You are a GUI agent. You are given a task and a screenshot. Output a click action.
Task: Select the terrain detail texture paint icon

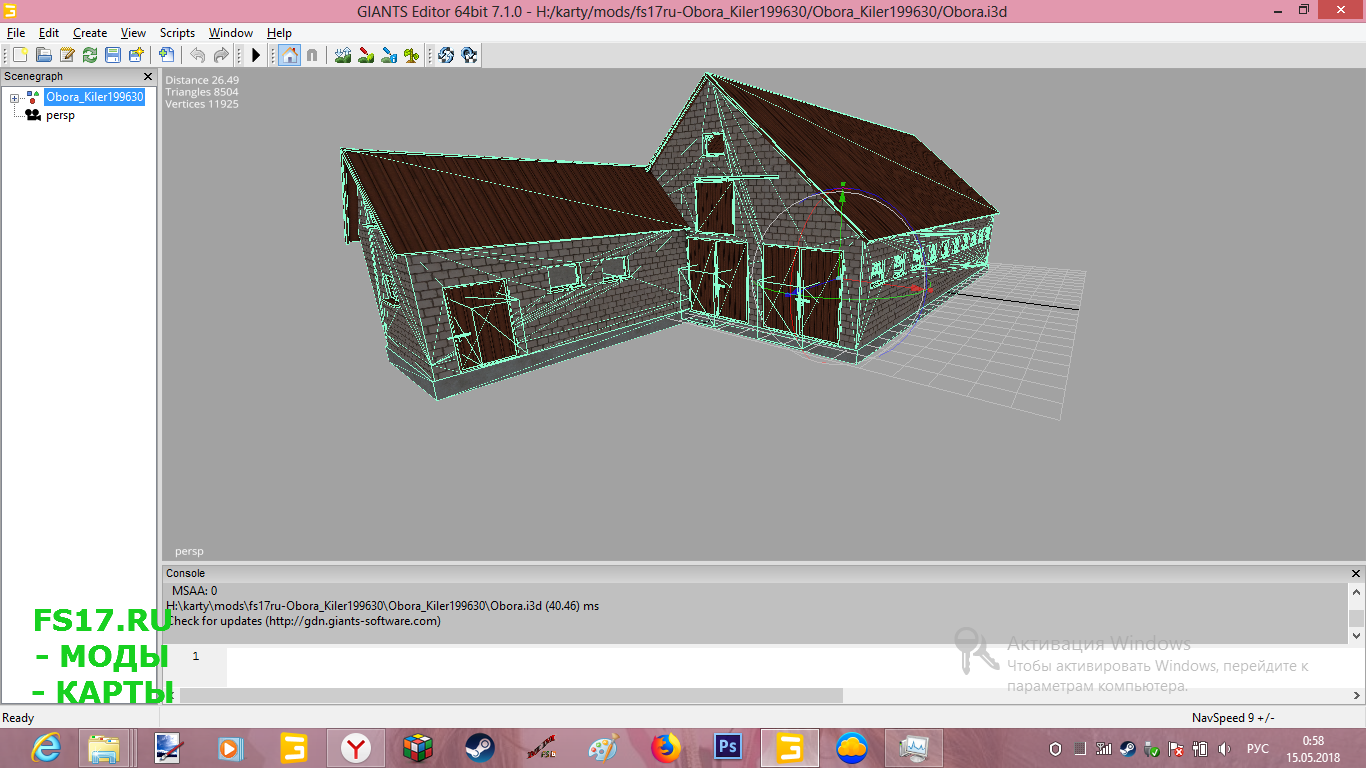click(366, 55)
